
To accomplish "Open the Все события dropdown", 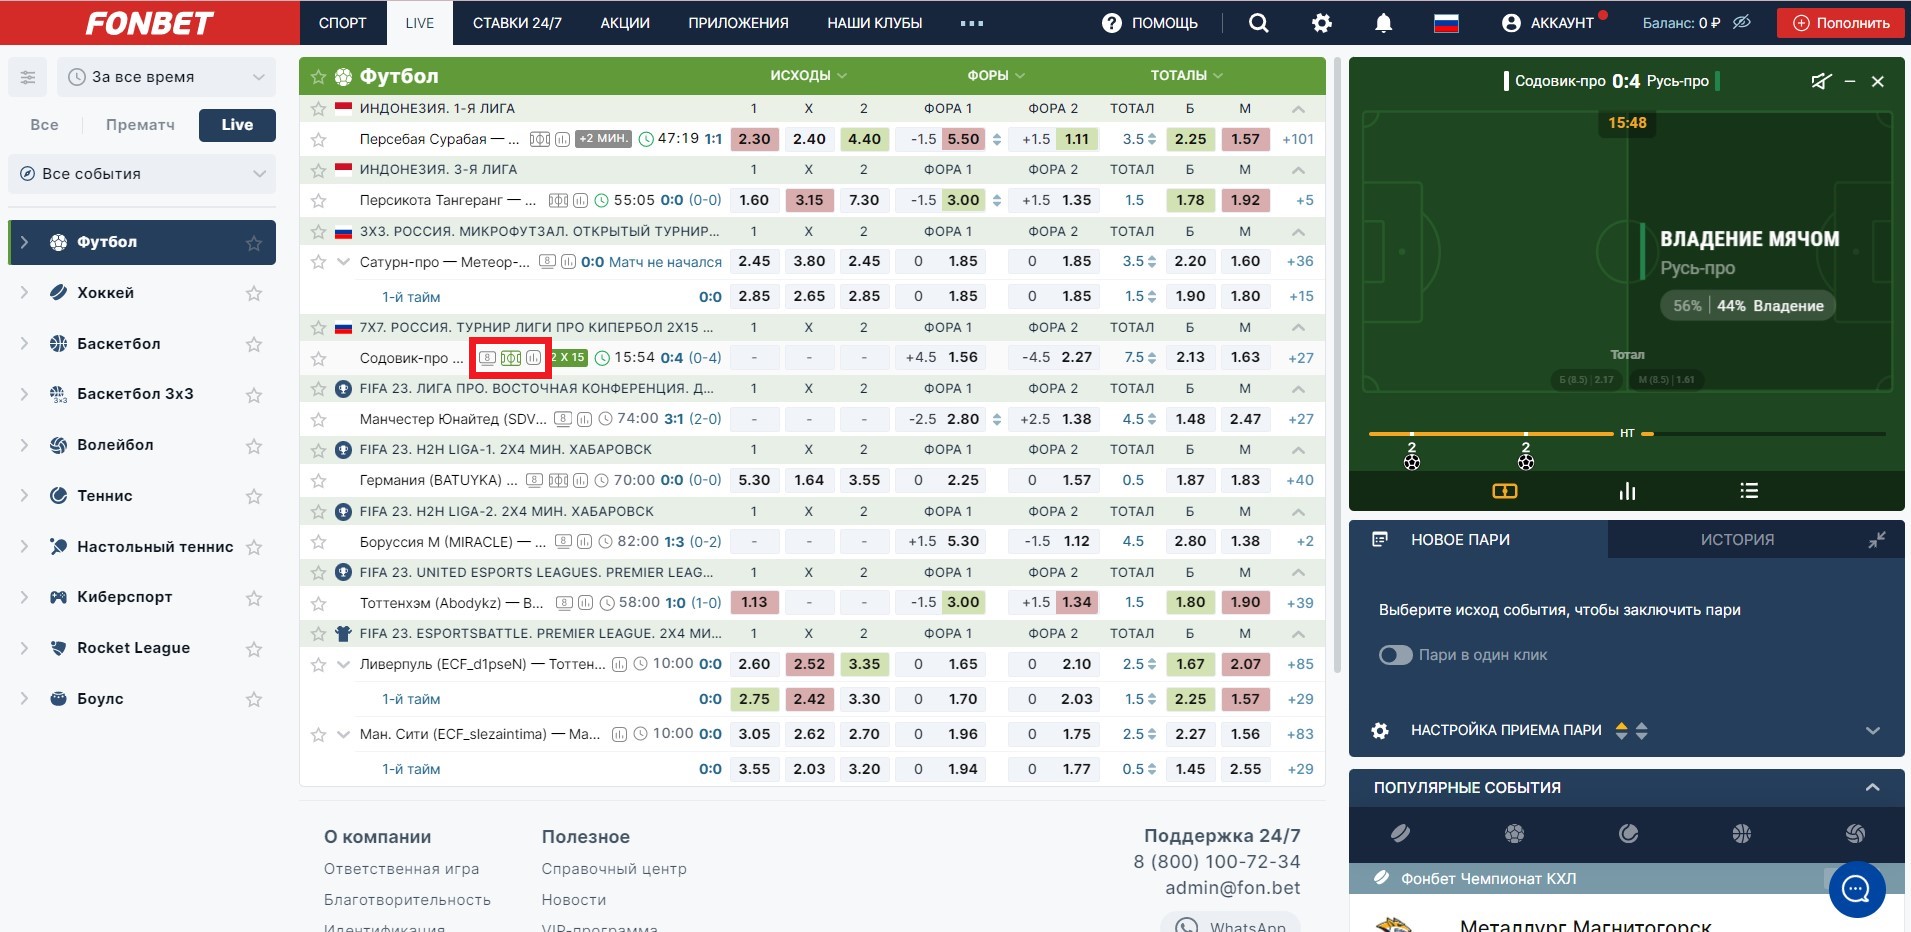I will click(x=142, y=174).
